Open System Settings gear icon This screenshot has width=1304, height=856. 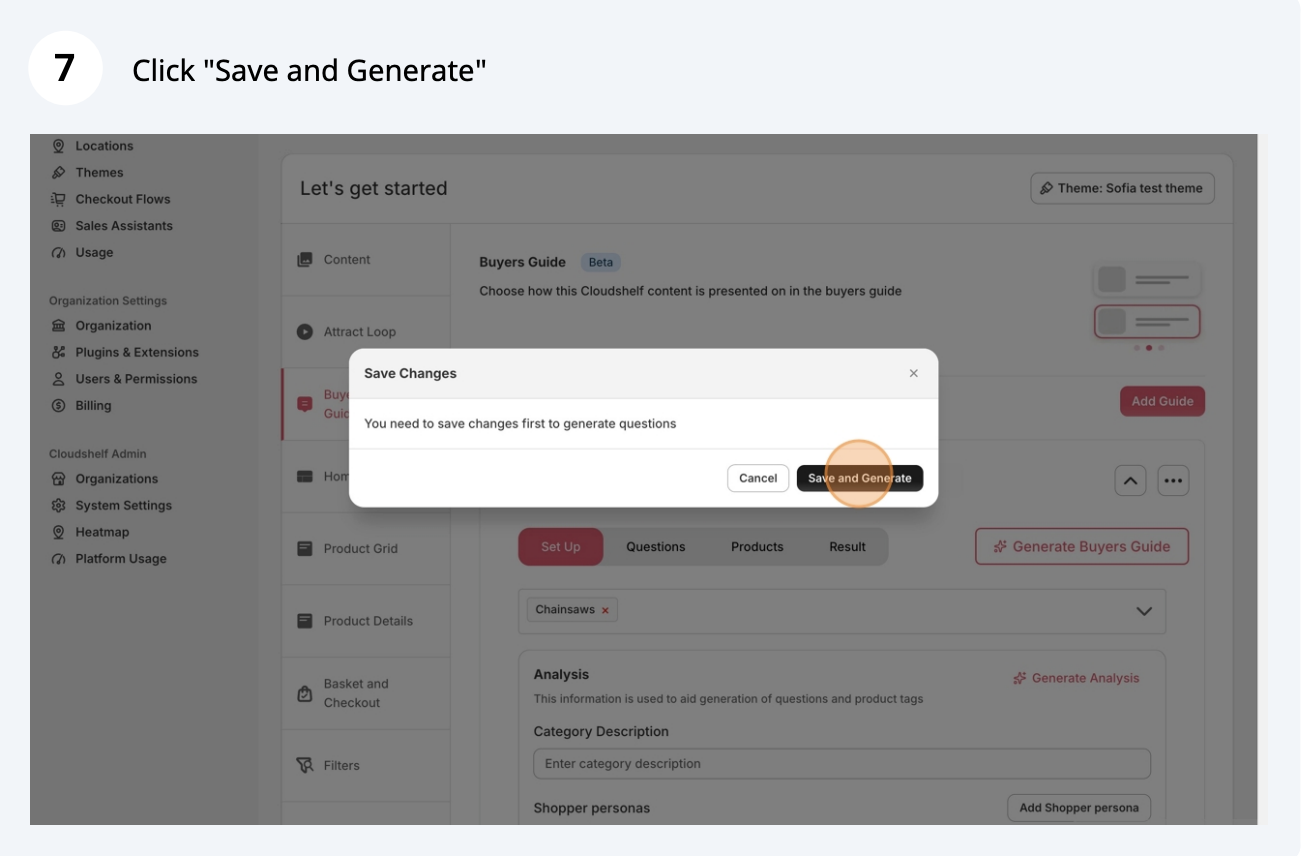[58, 506]
